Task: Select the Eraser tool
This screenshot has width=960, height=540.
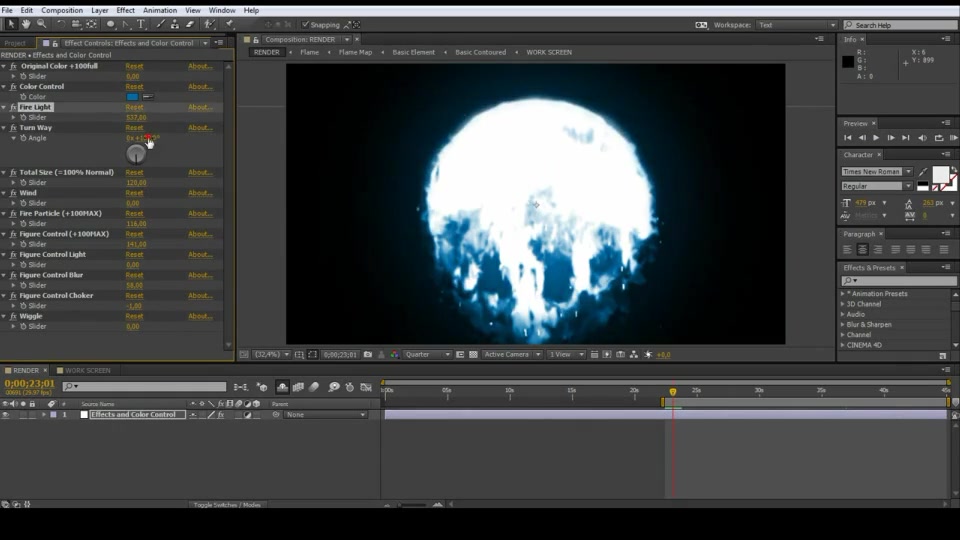Action: pyautogui.click(x=190, y=24)
